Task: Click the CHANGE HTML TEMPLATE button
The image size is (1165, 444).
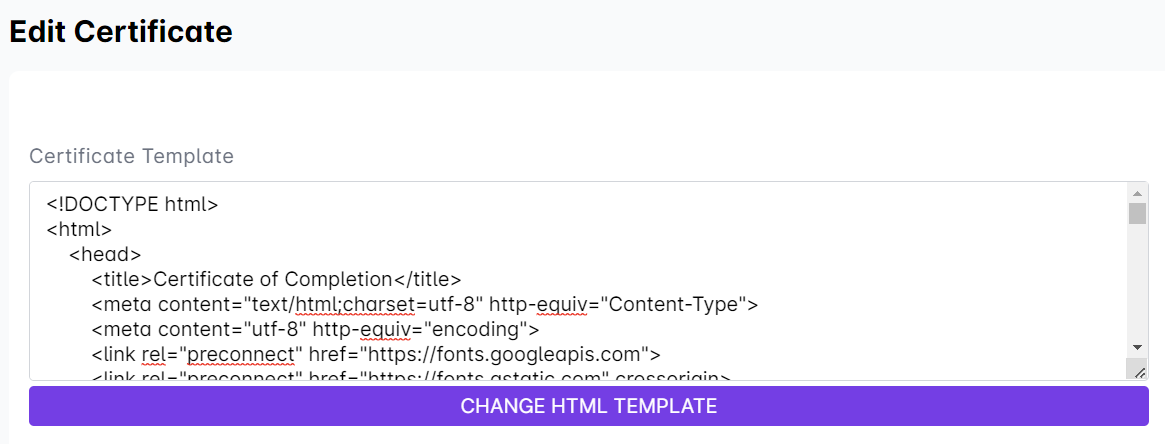Action: point(588,406)
